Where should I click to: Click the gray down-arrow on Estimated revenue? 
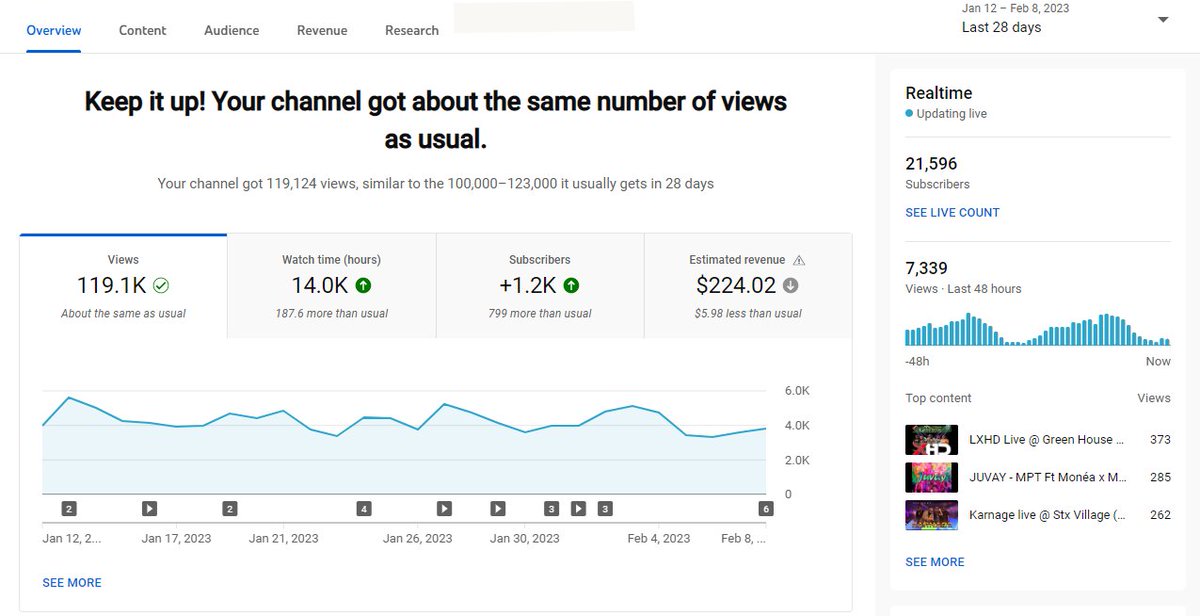pos(790,284)
